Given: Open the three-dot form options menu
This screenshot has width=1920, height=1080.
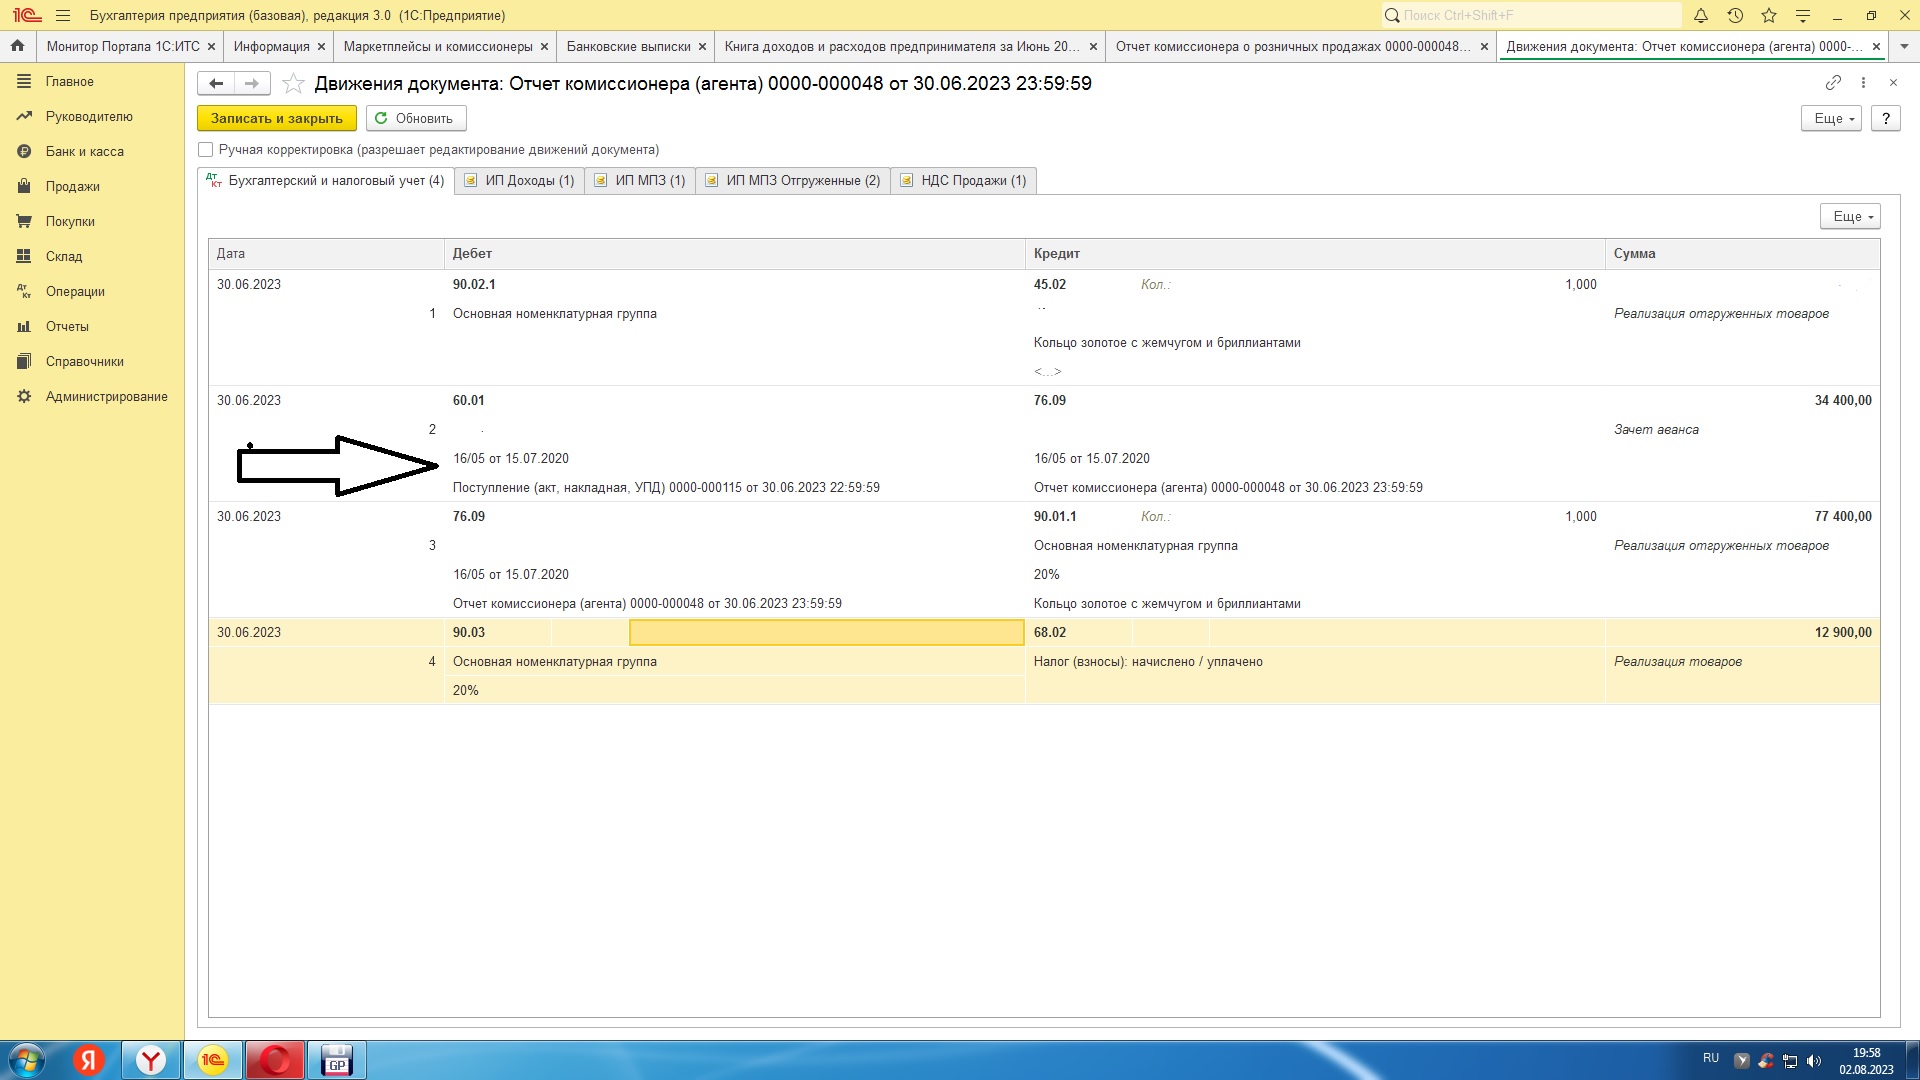Looking at the screenshot, I should 1863,83.
